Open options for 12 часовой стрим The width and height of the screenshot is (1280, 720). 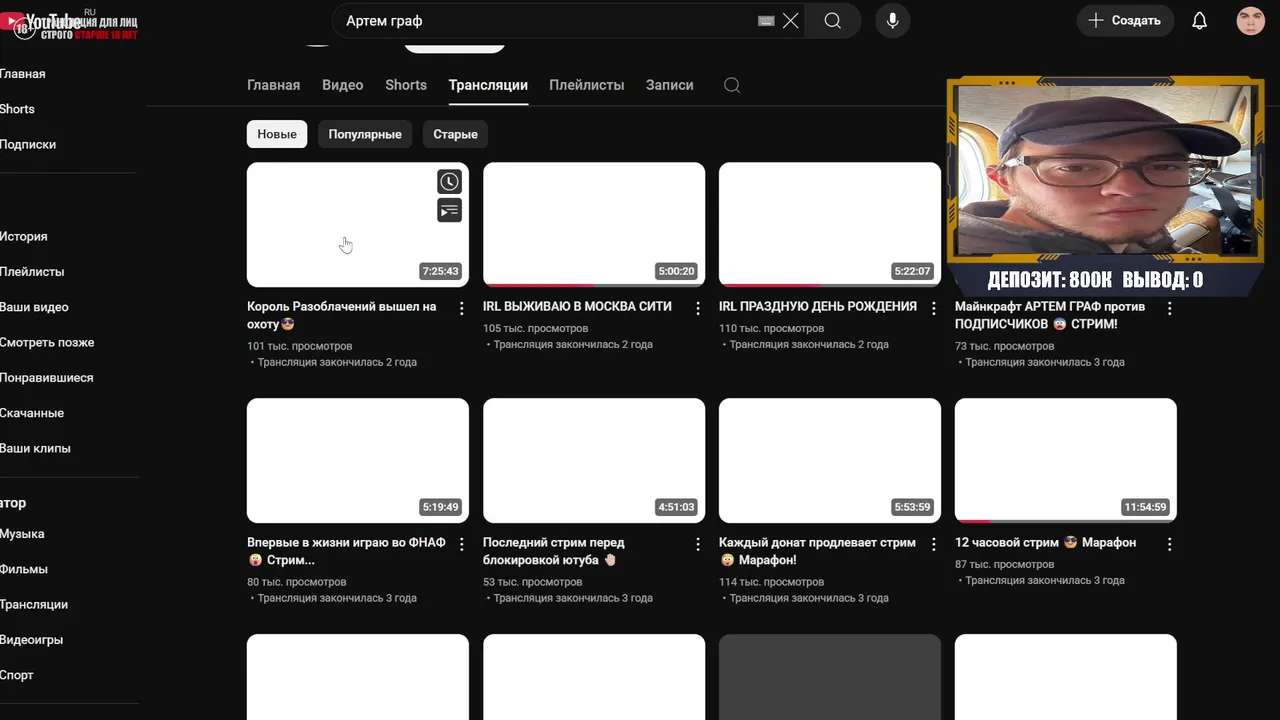(x=1170, y=544)
